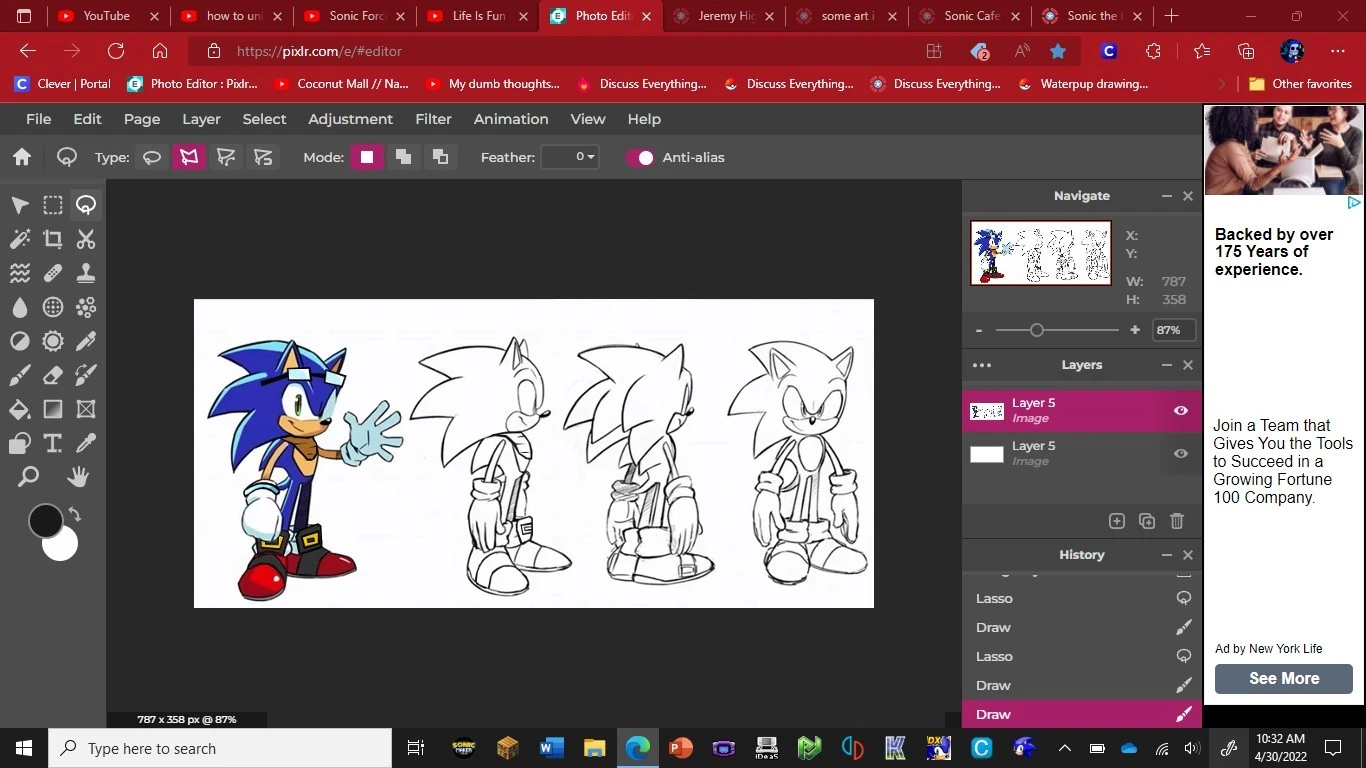Activate the Text tool

pos(52,442)
